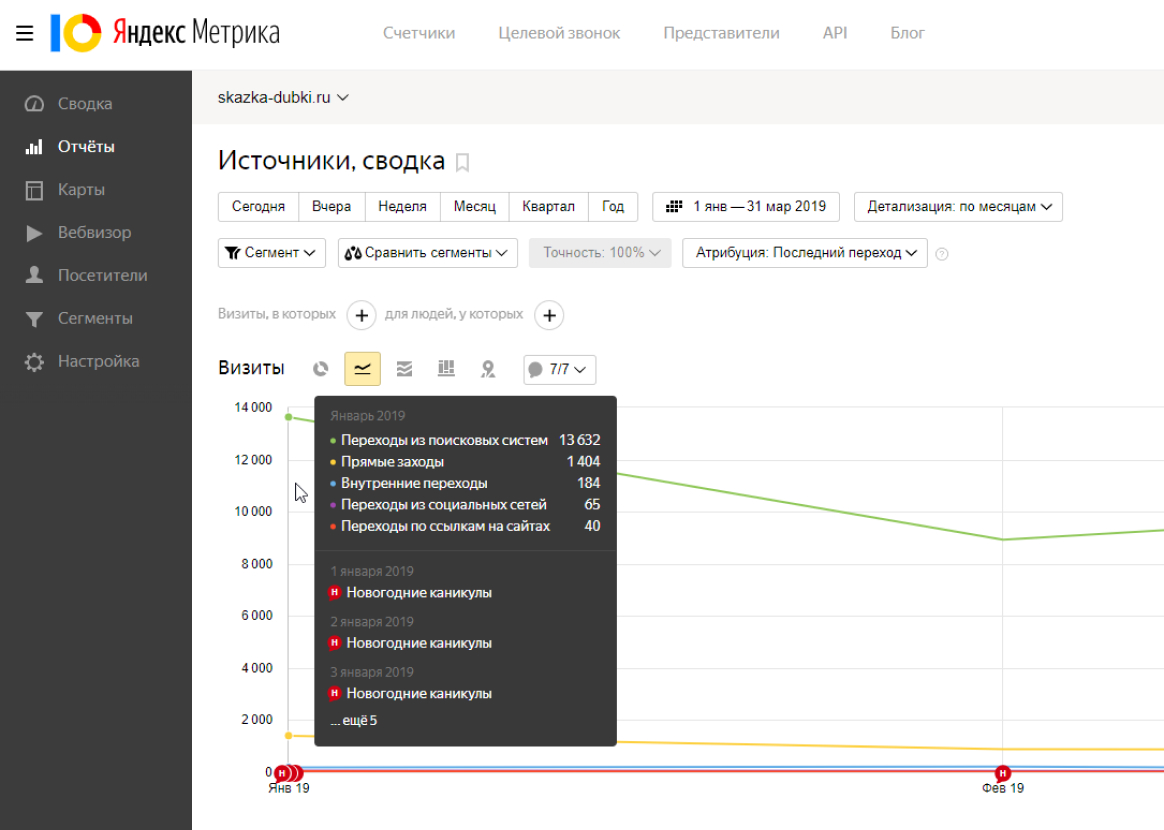Click the Yandex Metrica logo
Viewport: 1164px width, 830px height.
(x=165, y=33)
